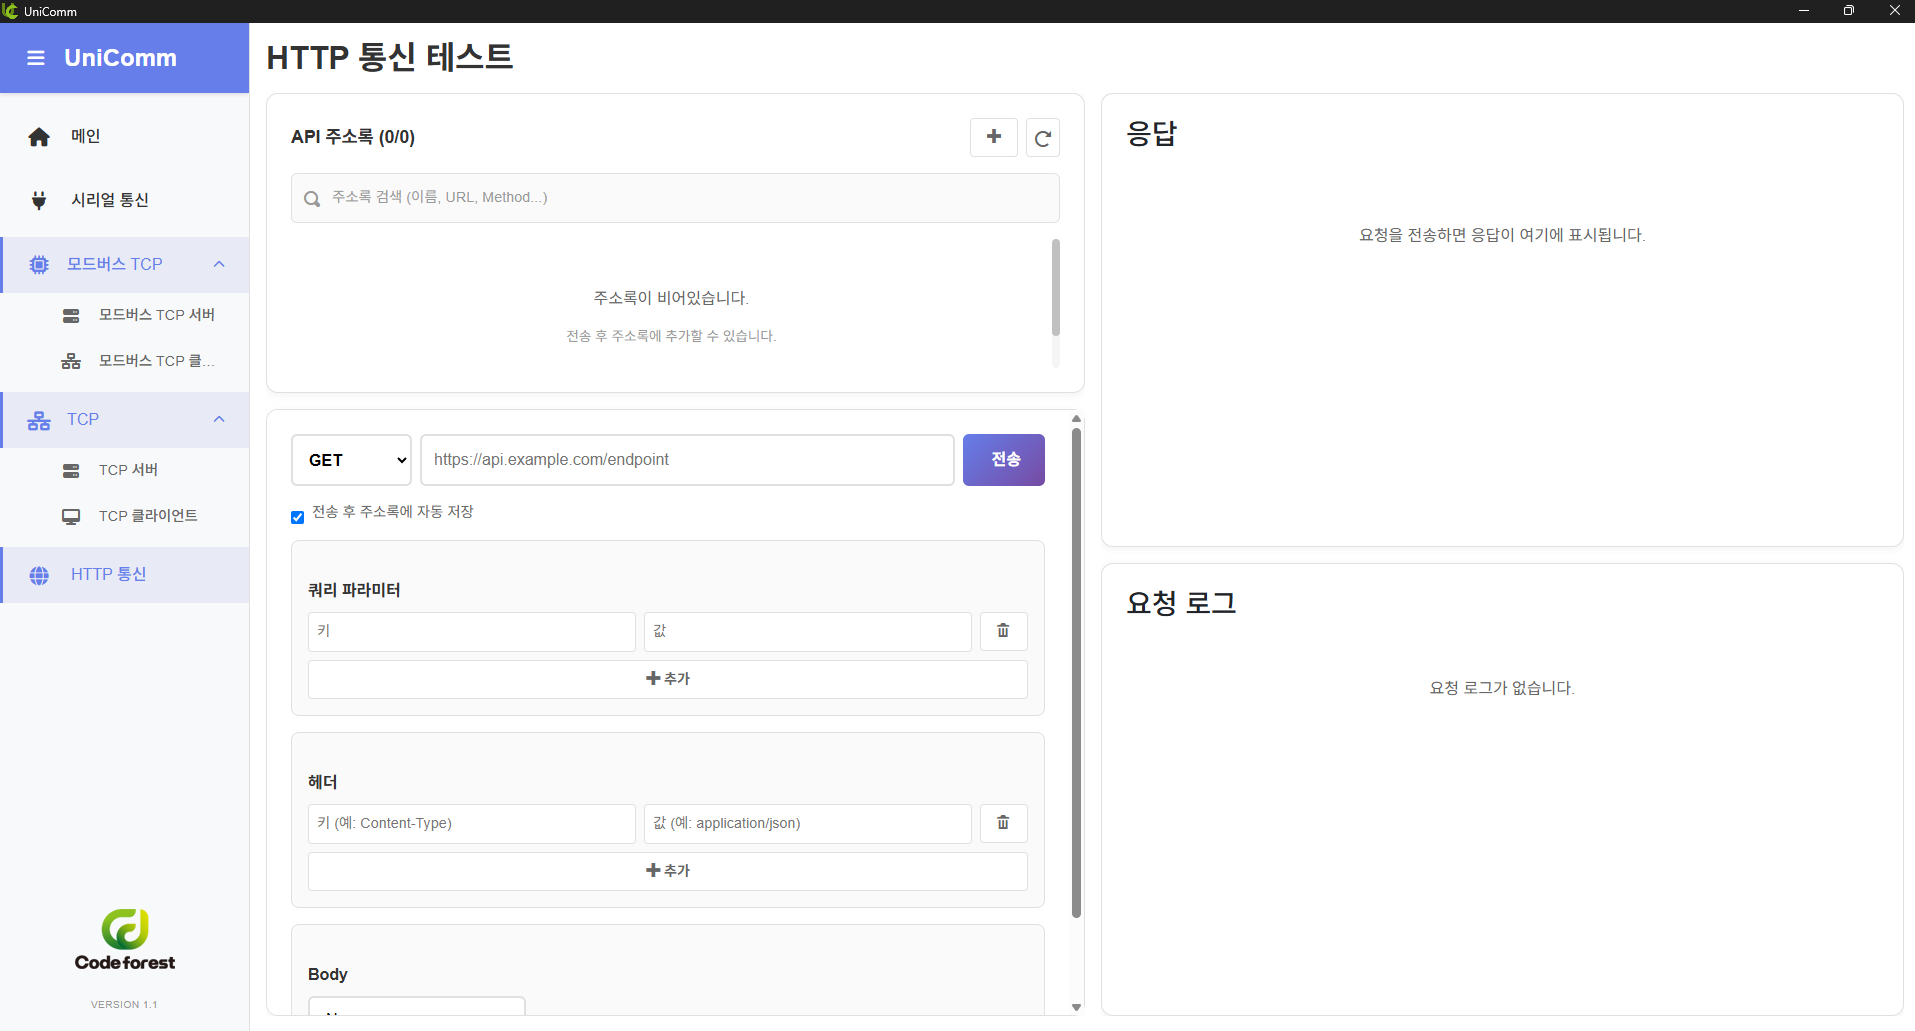Viewport: 1915px width, 1031px height.
Task: Delete the 쿼리 파라미터 row with trash icon
Action: (x=1003, y=631)
